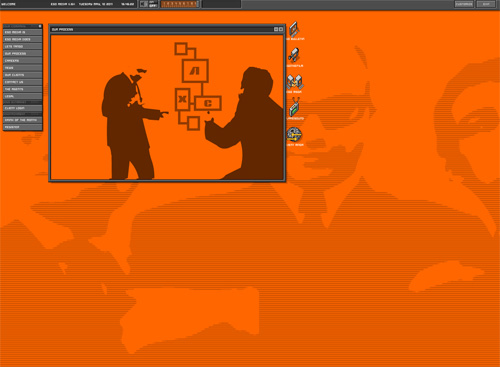The width and height of the screenshot is (500, 367).
Task: Select the 'Careers' menu item
Action: (x=23, y=61)
